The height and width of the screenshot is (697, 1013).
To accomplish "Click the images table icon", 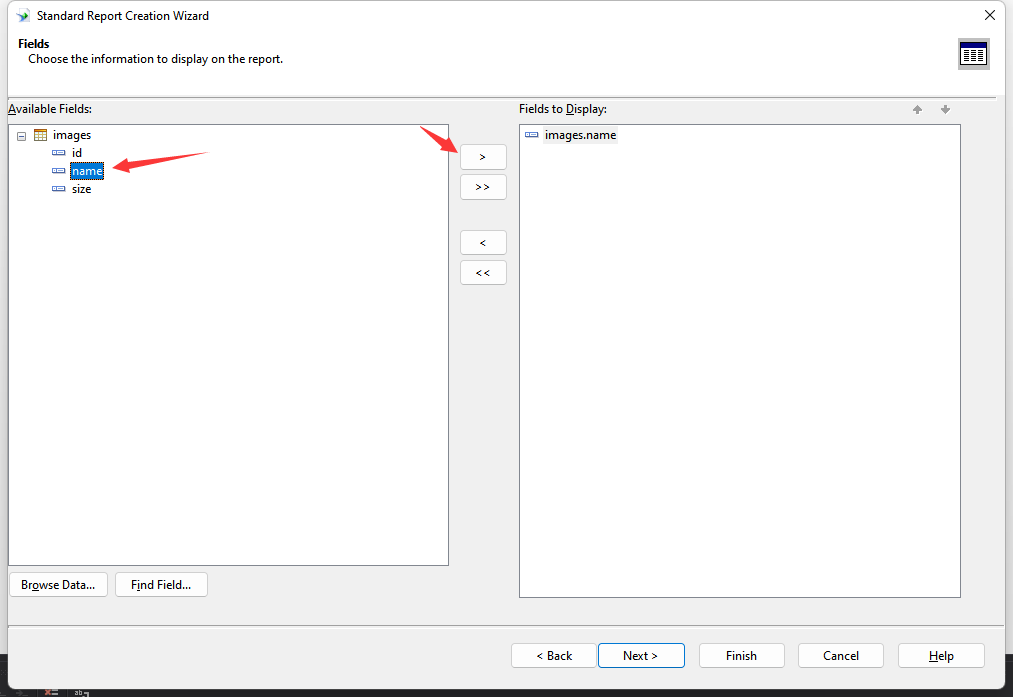I will point(40,135).
